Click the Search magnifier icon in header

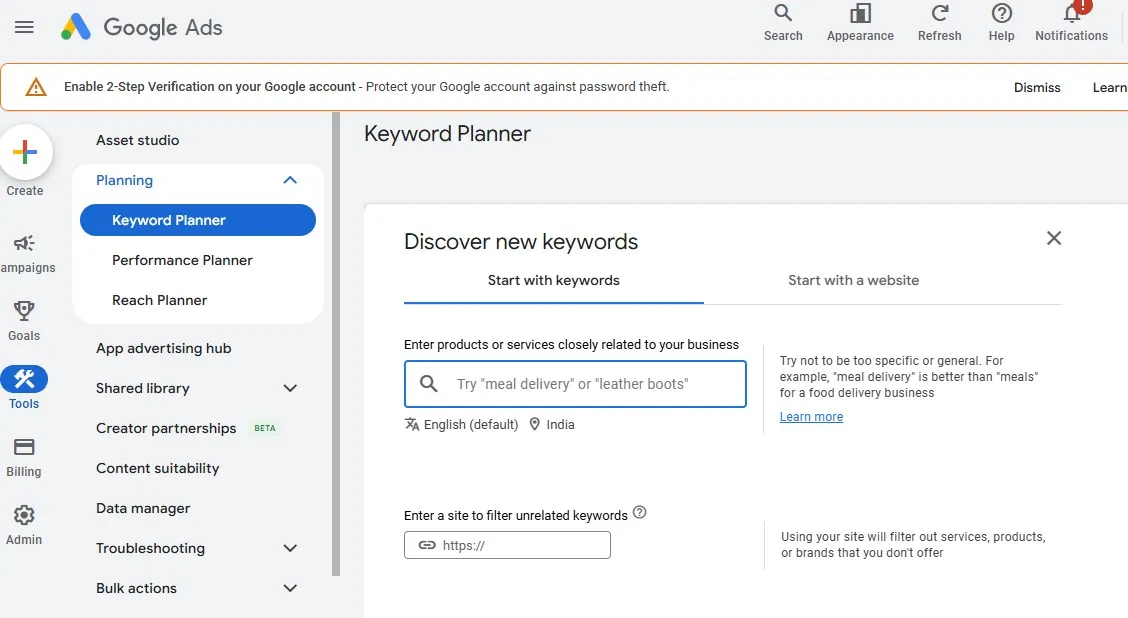click(783, 13)
